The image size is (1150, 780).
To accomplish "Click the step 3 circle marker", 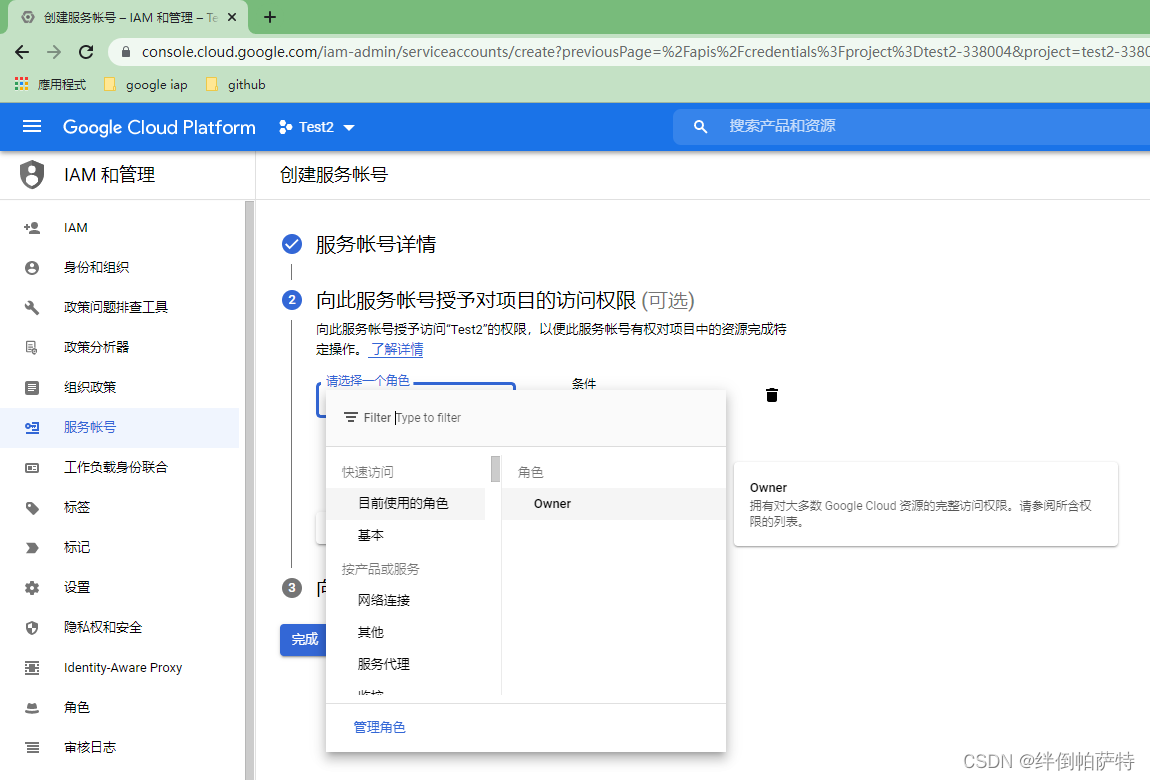I will pyautogui.click(x=292, y=588).
